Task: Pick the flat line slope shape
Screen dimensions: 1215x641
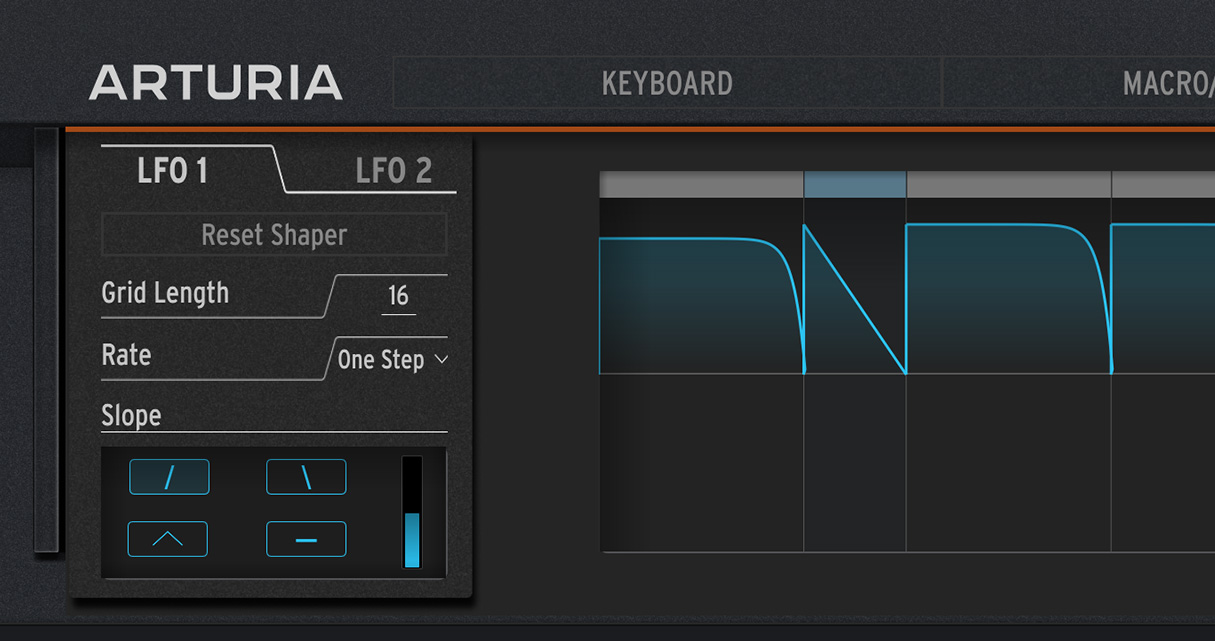Action: [306, 539]
